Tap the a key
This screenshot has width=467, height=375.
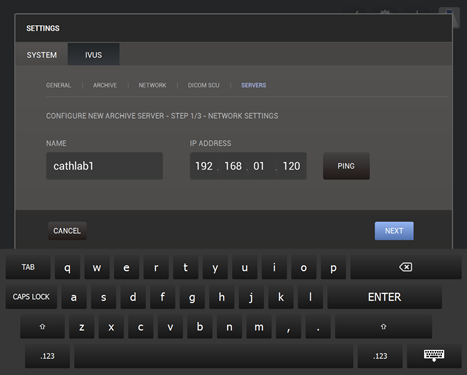[74, 297]
